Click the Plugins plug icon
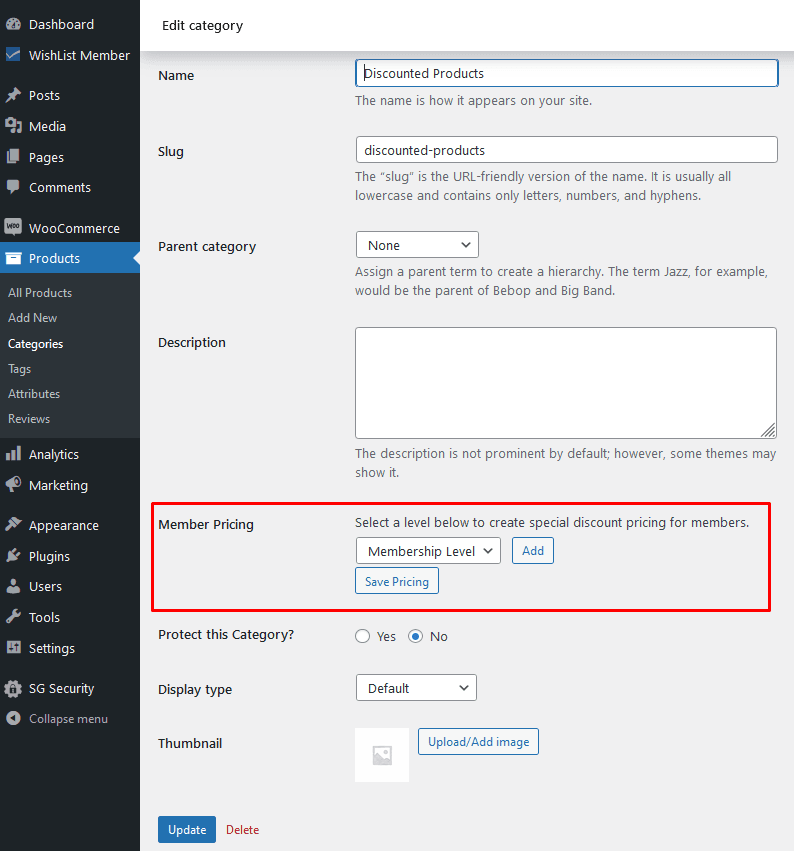Screen dimensions: 794x851 (14, 556)
